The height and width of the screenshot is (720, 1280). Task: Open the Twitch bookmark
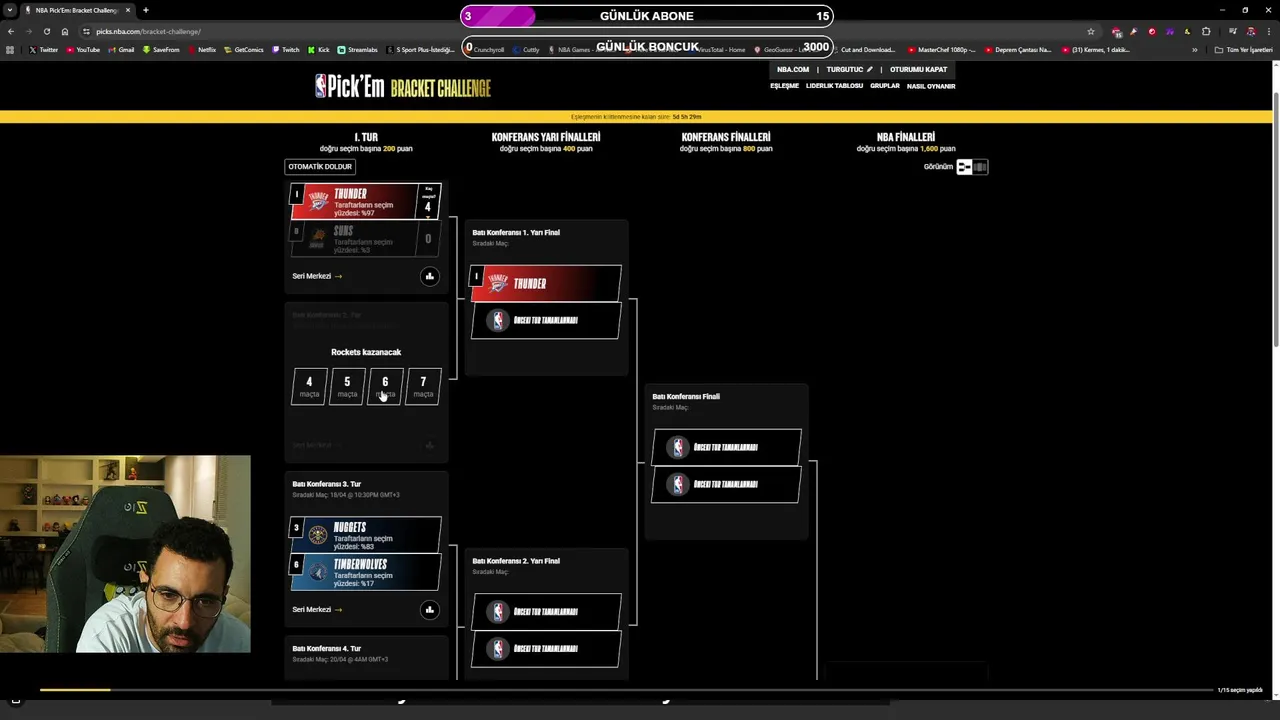click(x=285, y=49)
